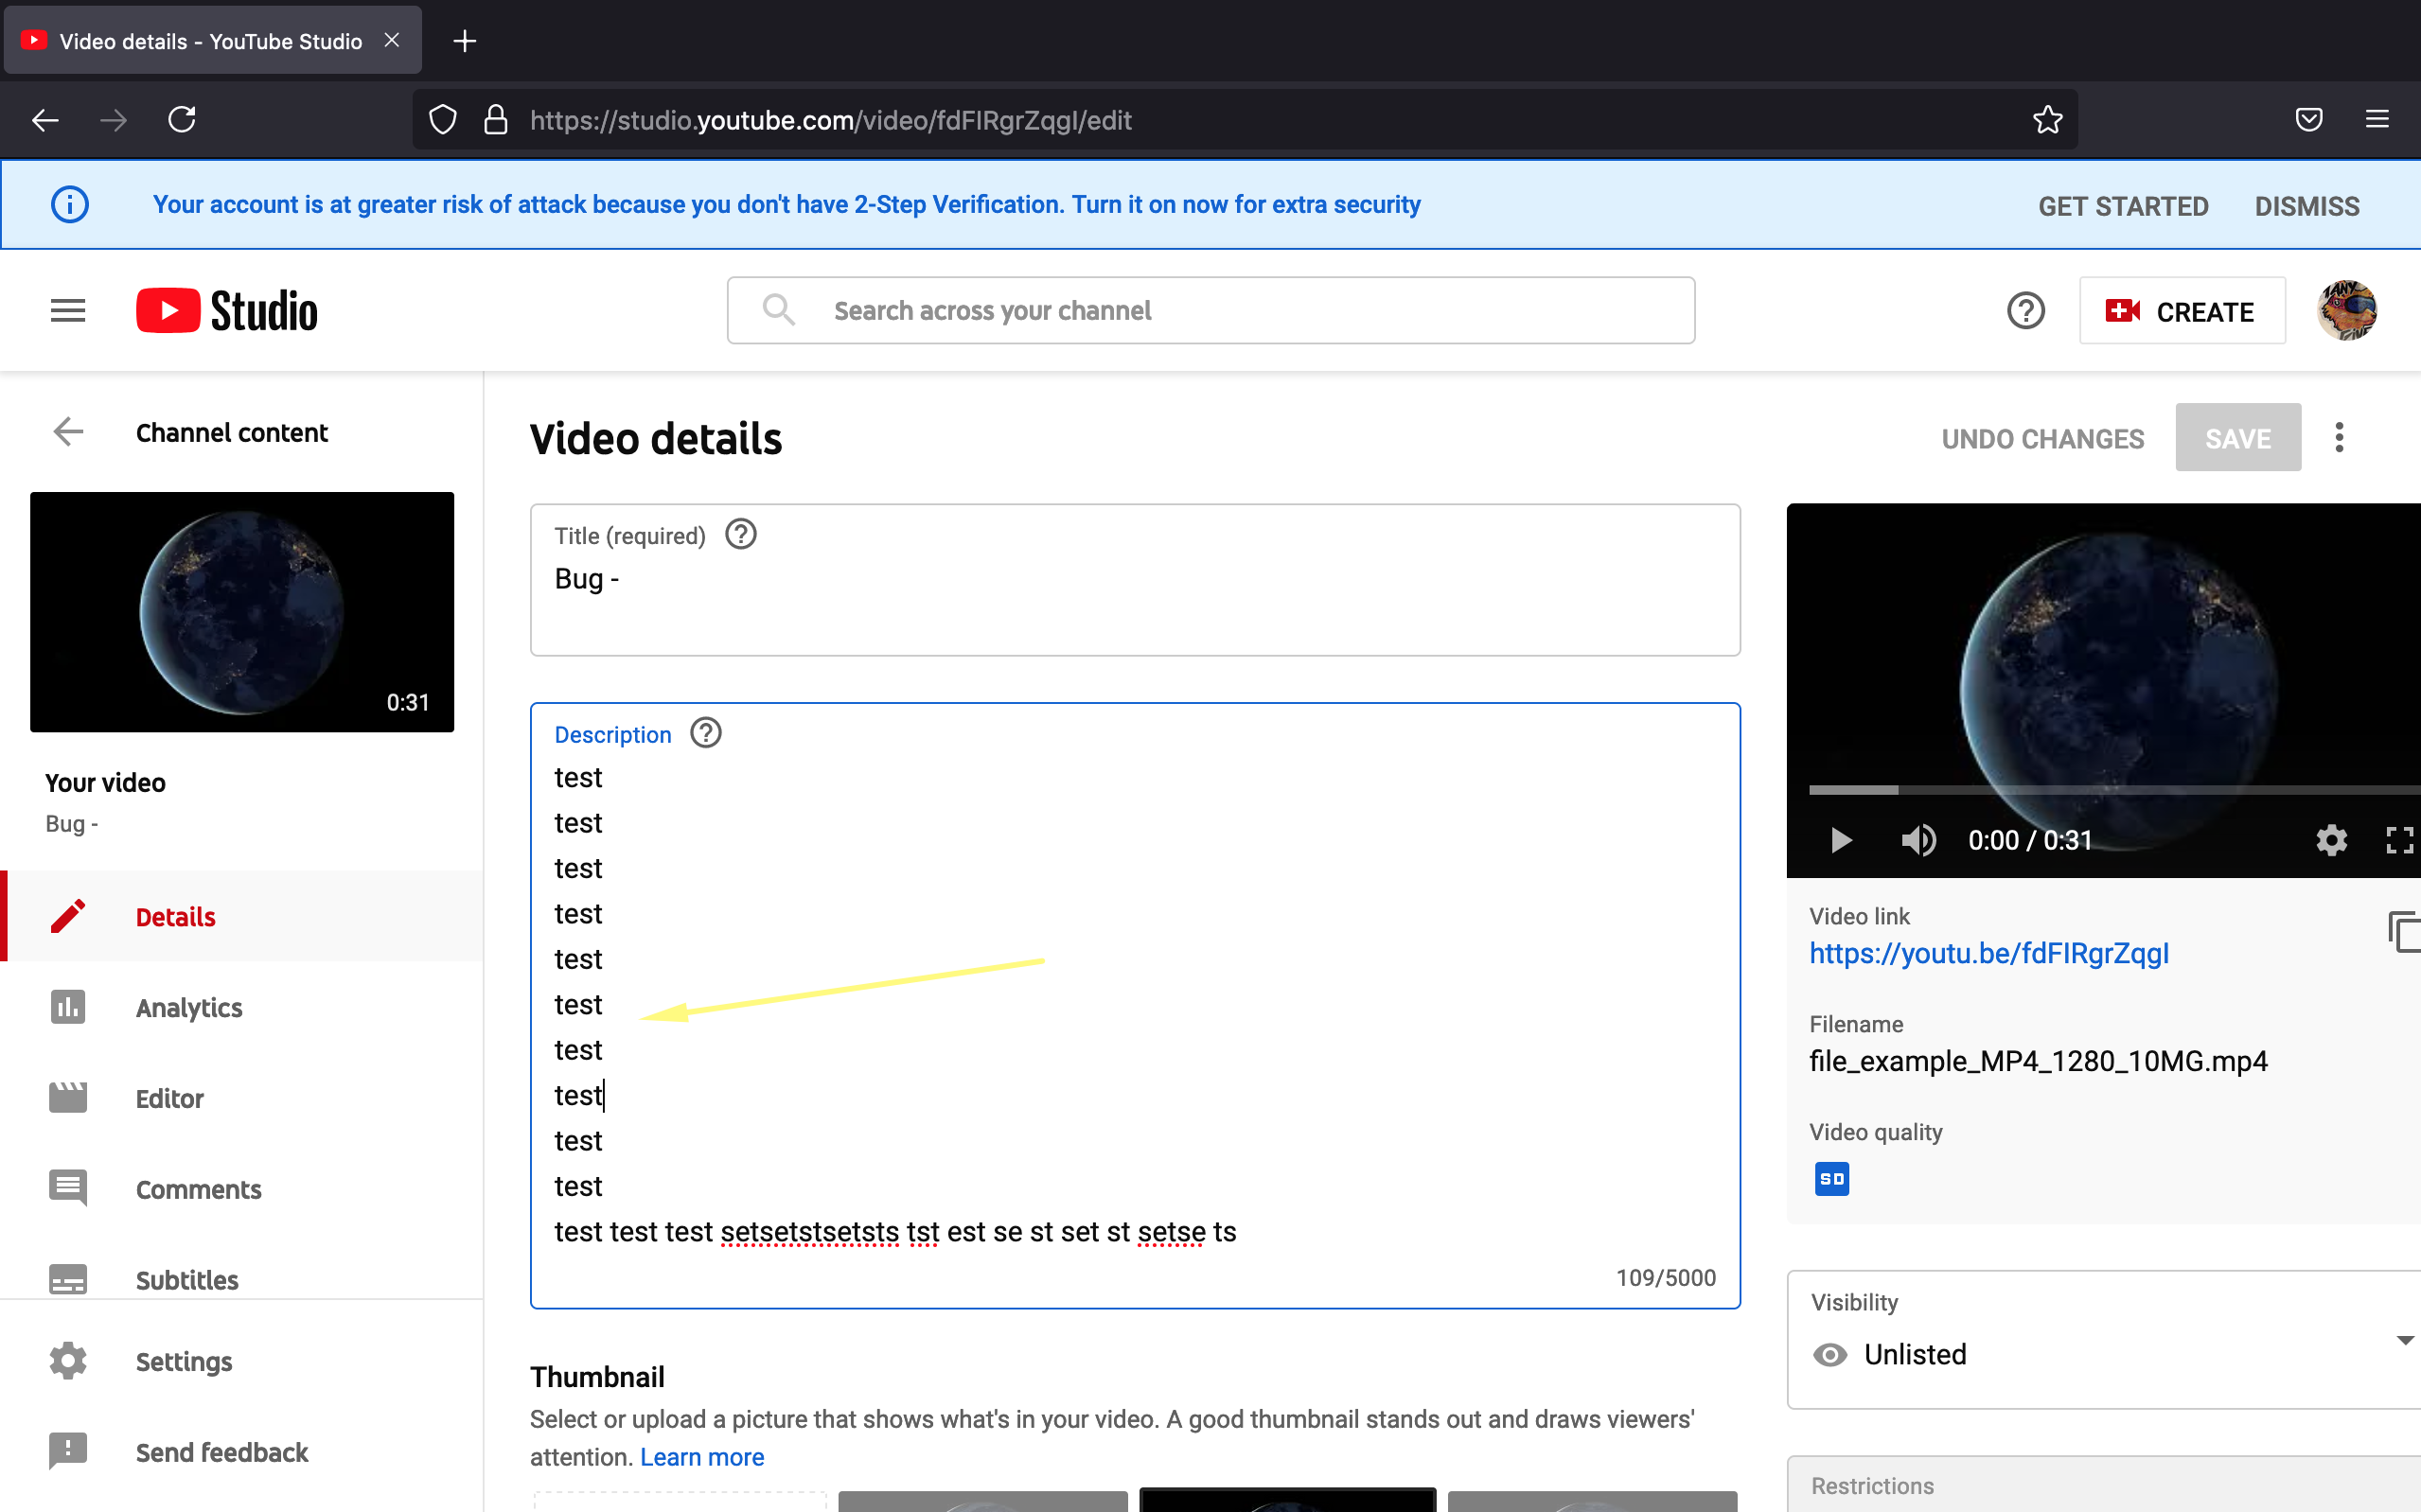The image size is (2421, 1512).
Task: Open the Subtitles section icon
Action: pos(67,1278)
